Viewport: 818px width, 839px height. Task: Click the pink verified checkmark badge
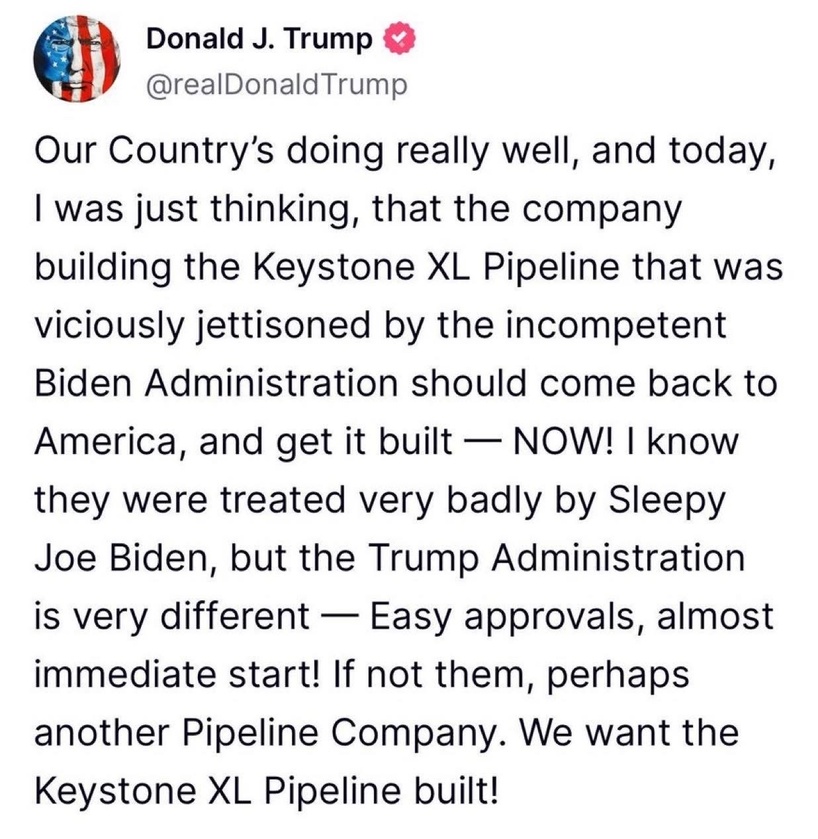pyautogui.click(x=401, y=39)
